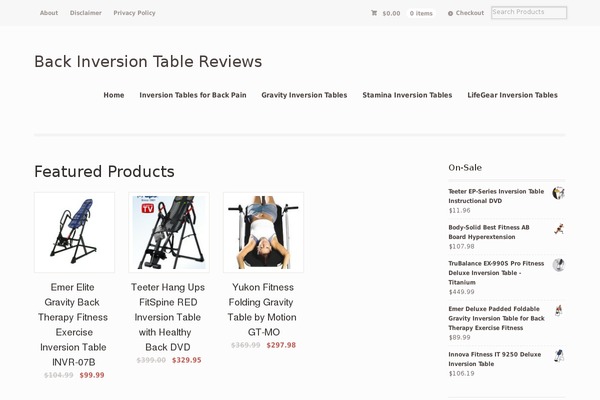Click the Teeter Hang Ups product image
Viewport: 600px width, 400px height.
pyautogui.click(x=169, y=232)
